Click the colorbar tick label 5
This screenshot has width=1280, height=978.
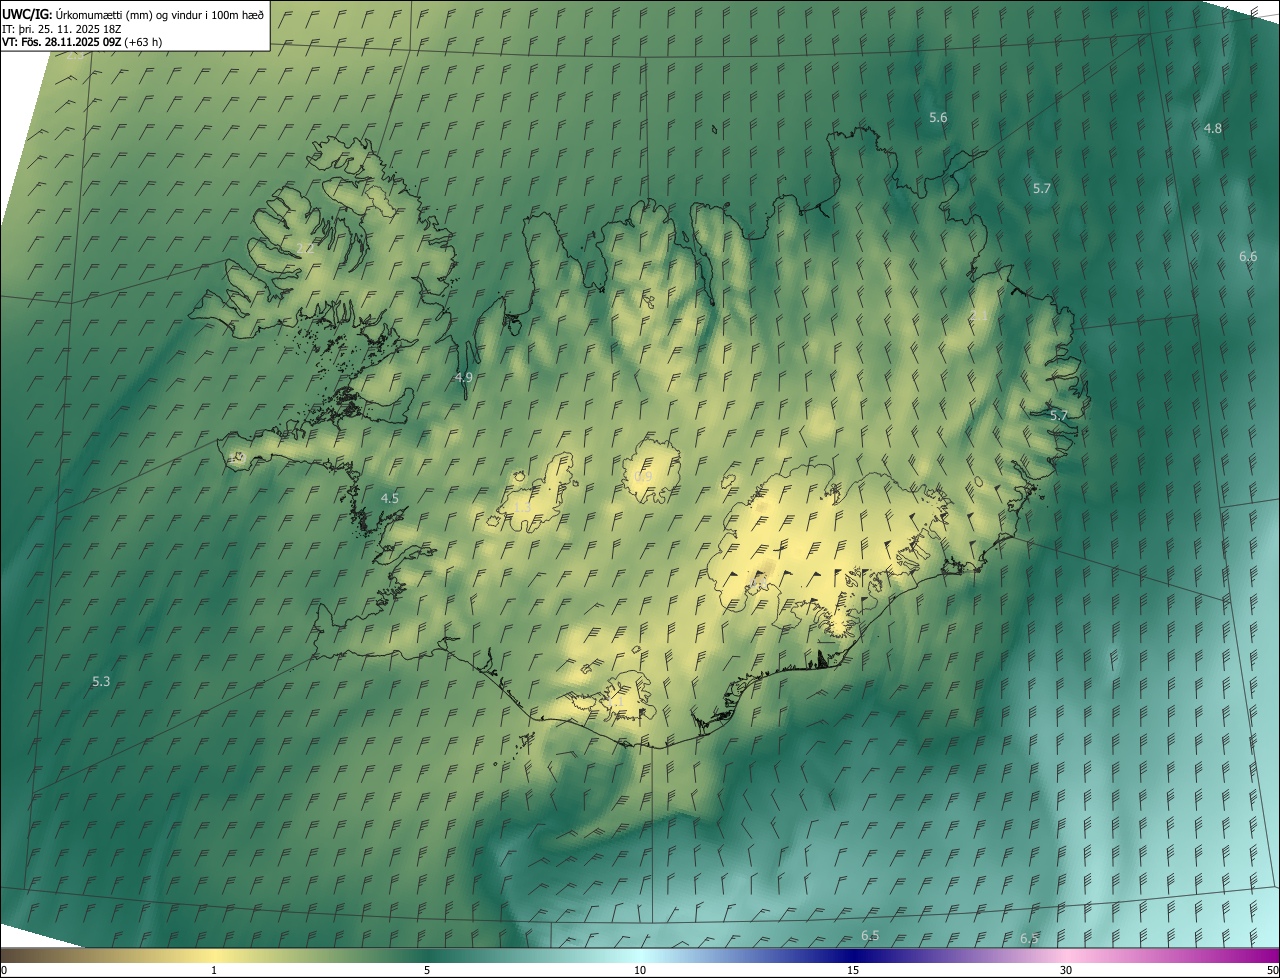427,970
